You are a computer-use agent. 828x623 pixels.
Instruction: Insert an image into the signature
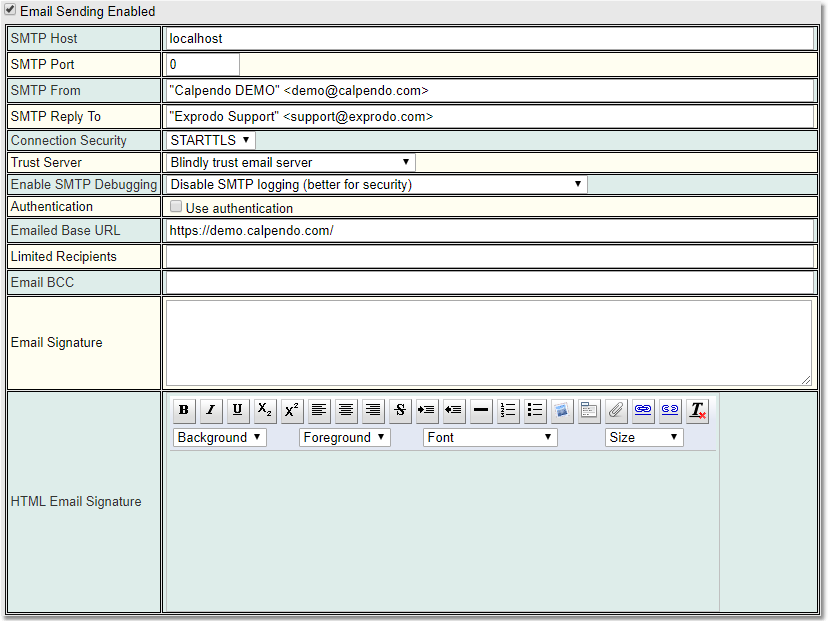point(562,410)
